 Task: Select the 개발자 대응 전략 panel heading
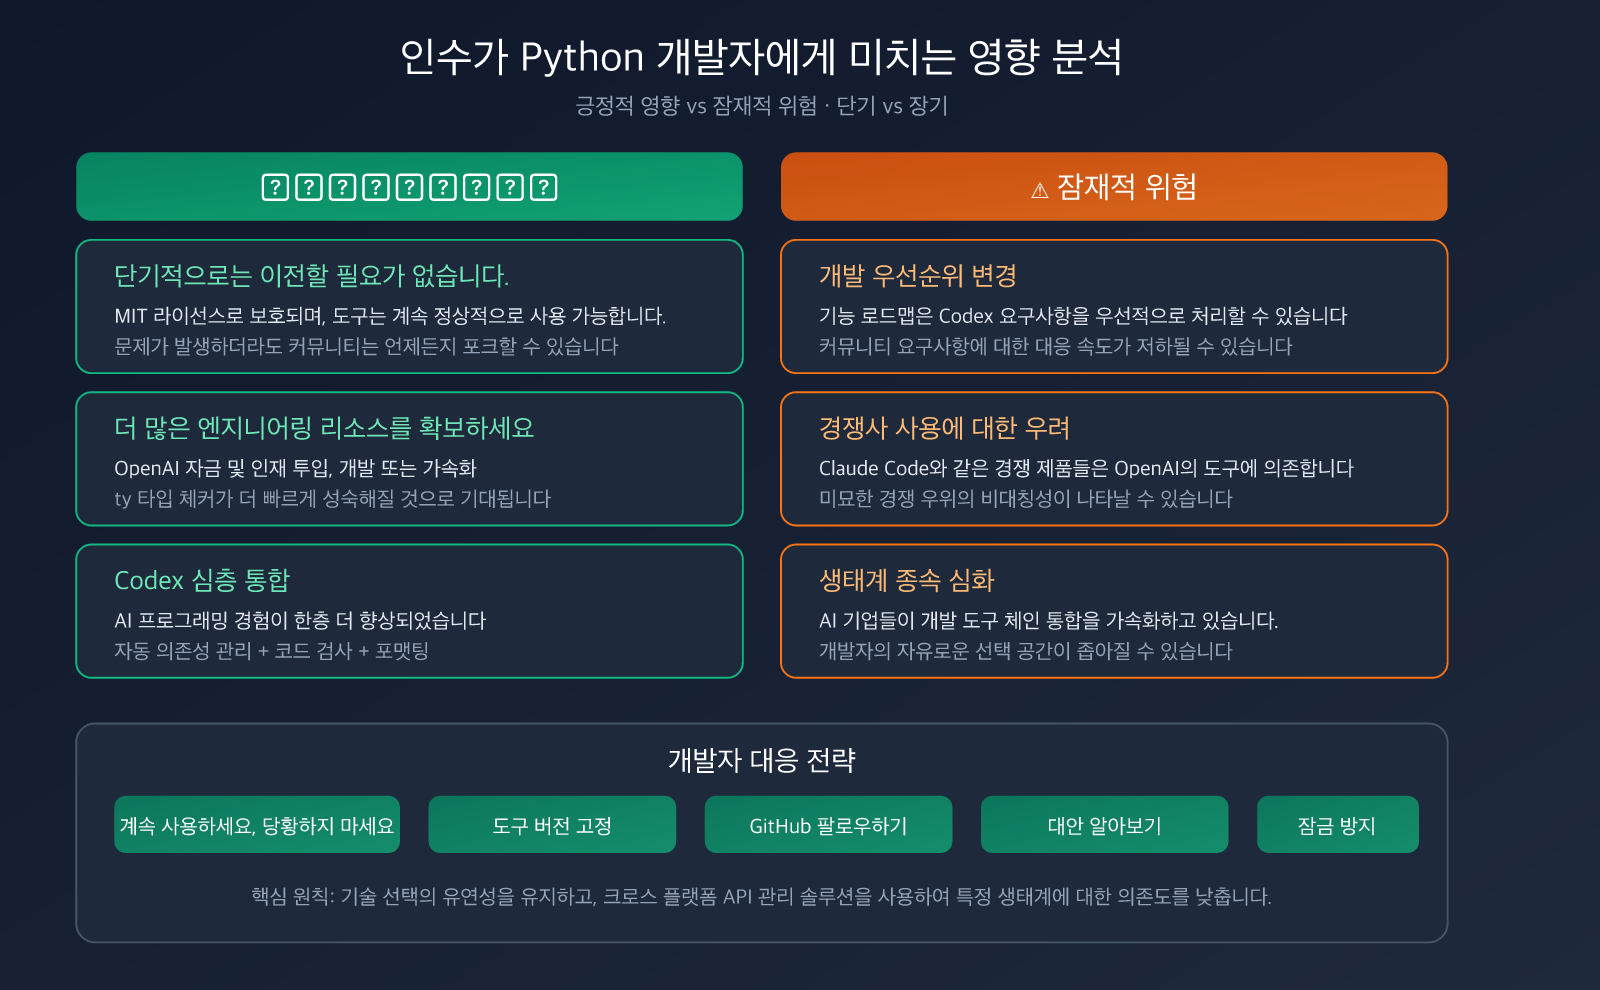point(762,761)
